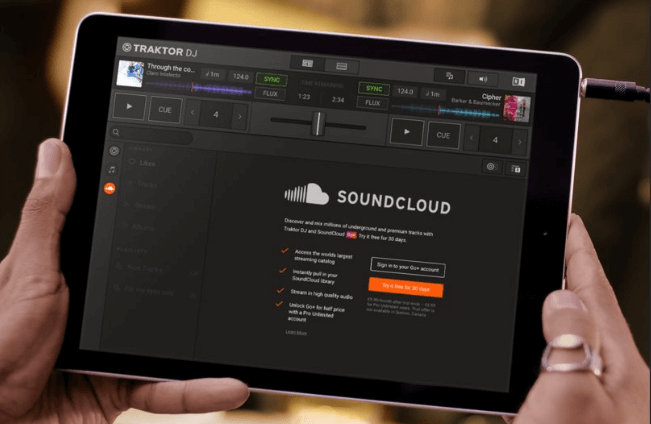Tap right deck loop size value 4

coord(495,140)
